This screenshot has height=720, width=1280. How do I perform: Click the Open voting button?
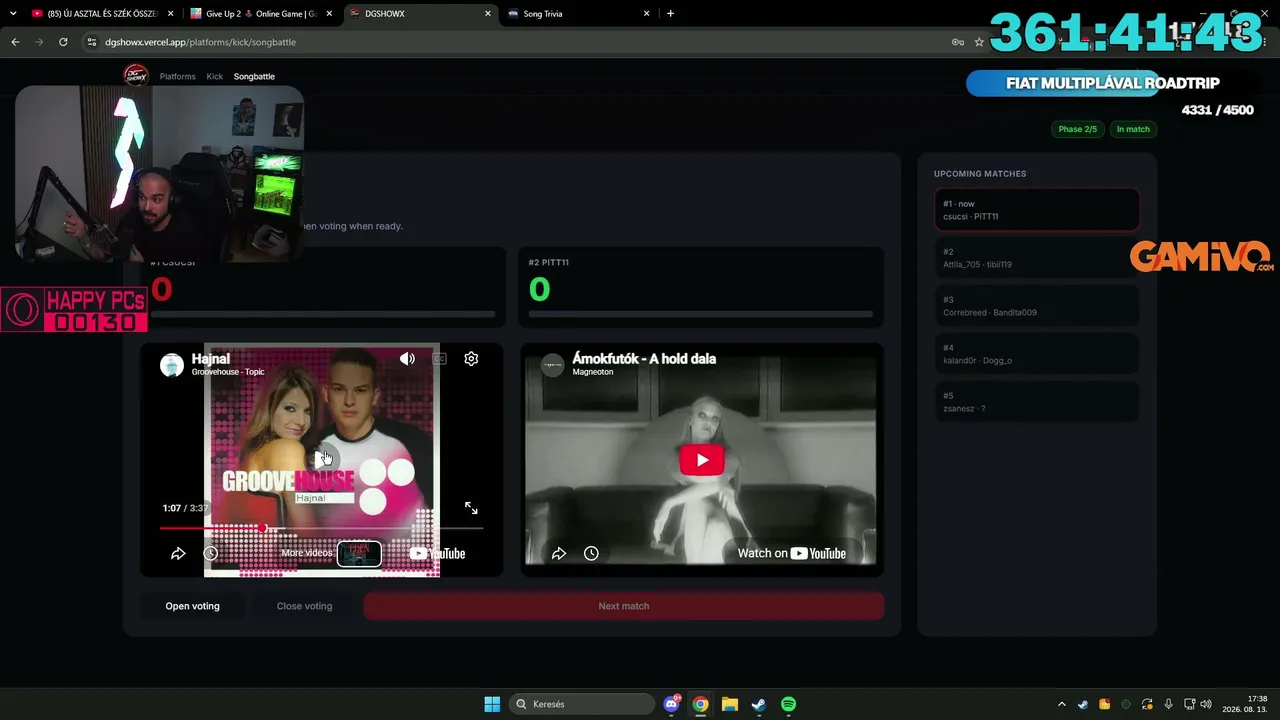coord(192,606)
